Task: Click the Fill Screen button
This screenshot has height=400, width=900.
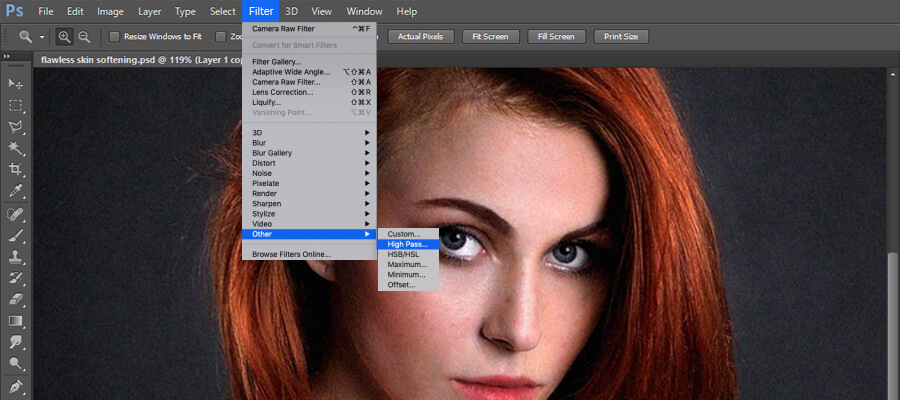Action: click(556, 37)
